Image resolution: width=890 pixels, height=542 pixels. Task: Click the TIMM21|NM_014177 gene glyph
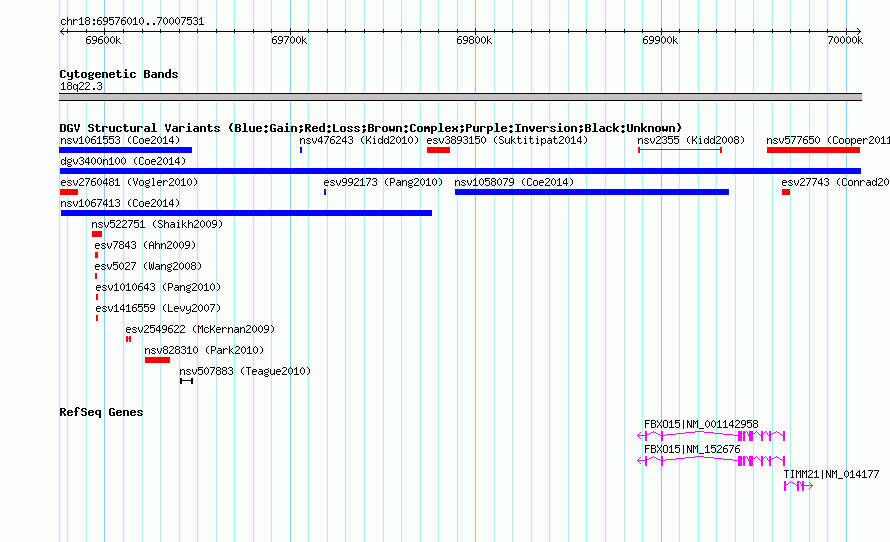click(x=799, y=486)
